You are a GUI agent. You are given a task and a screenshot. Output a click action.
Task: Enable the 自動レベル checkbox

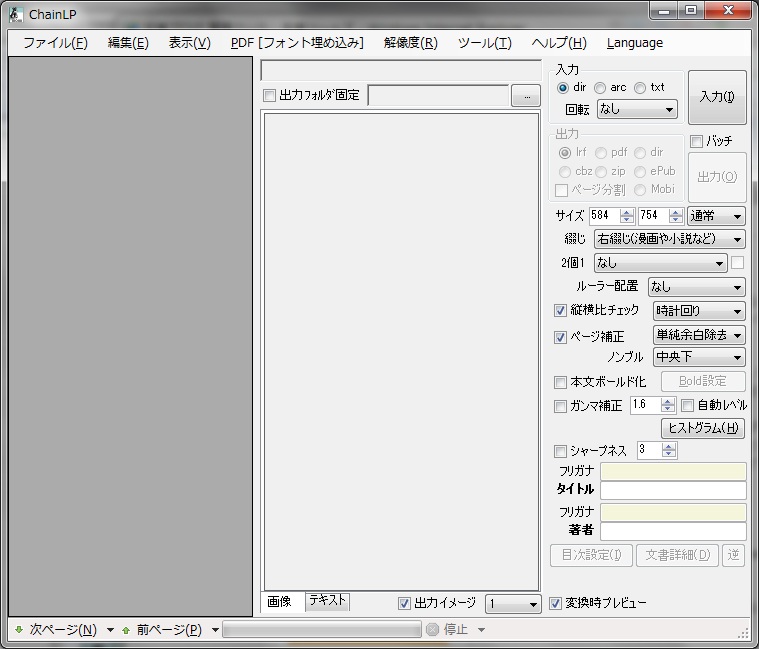687,406
